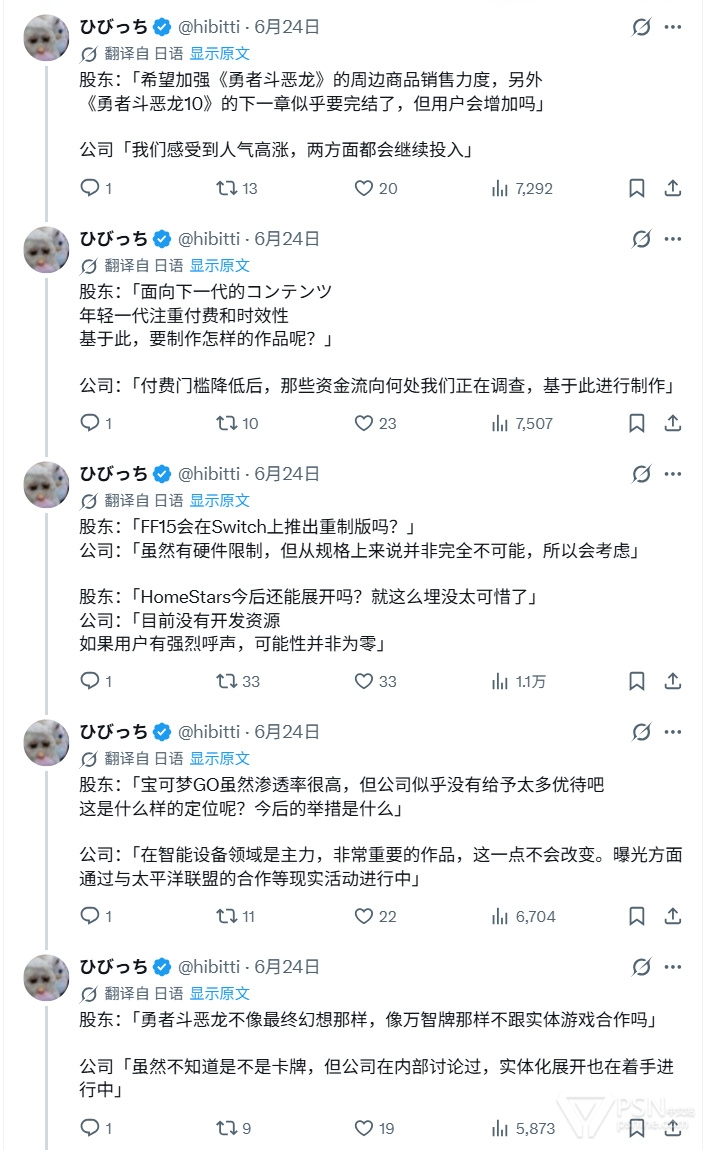
Task: Open Grok icon on first tweet
Action: (x=641, y=27)
